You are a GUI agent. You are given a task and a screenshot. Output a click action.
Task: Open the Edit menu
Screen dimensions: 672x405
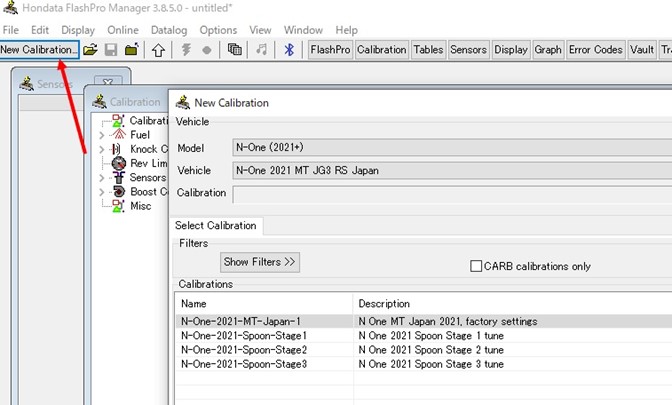tap(40, 30)
